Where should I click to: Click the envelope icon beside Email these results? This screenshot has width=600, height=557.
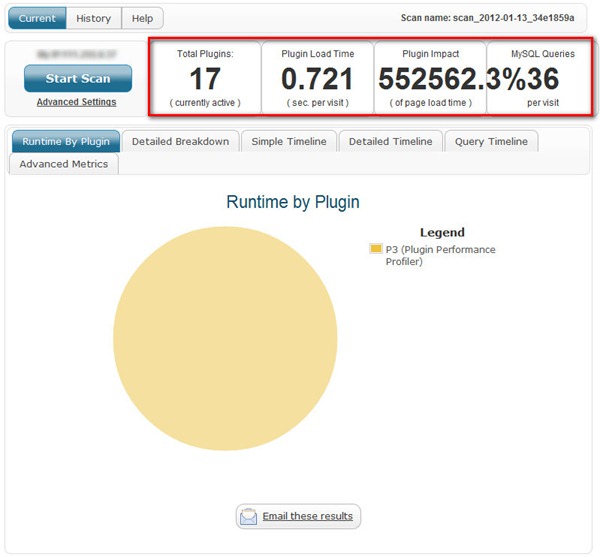pyautogui.click(x=249, y=516)
